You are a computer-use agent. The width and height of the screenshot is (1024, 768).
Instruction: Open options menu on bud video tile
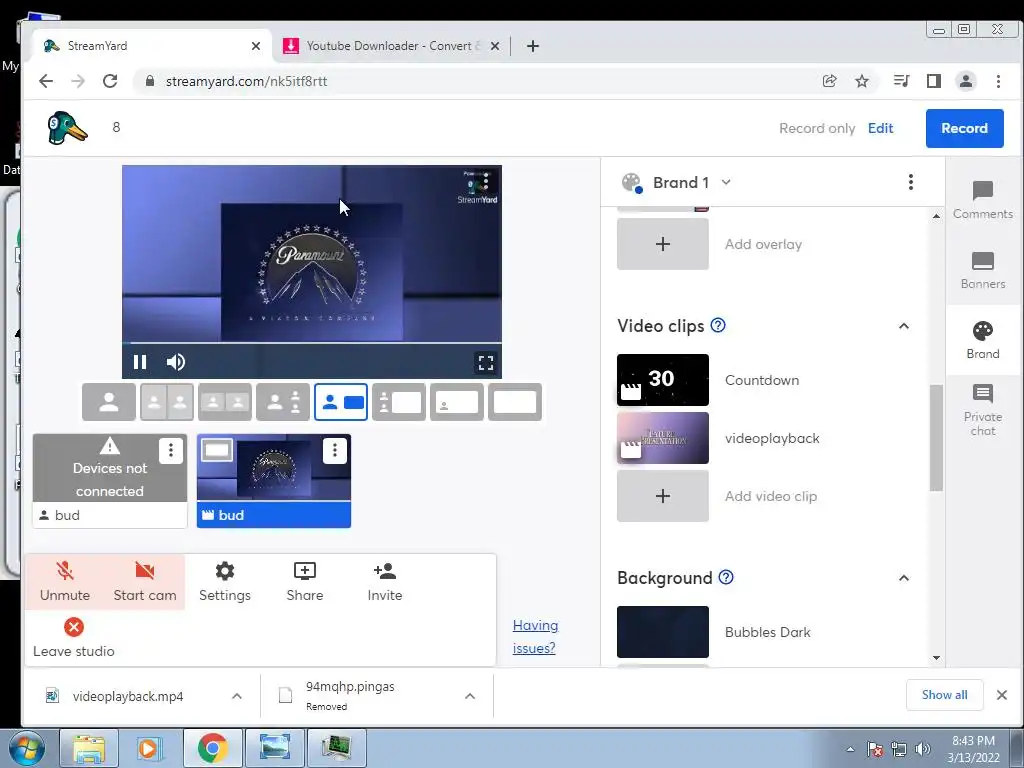334,450
